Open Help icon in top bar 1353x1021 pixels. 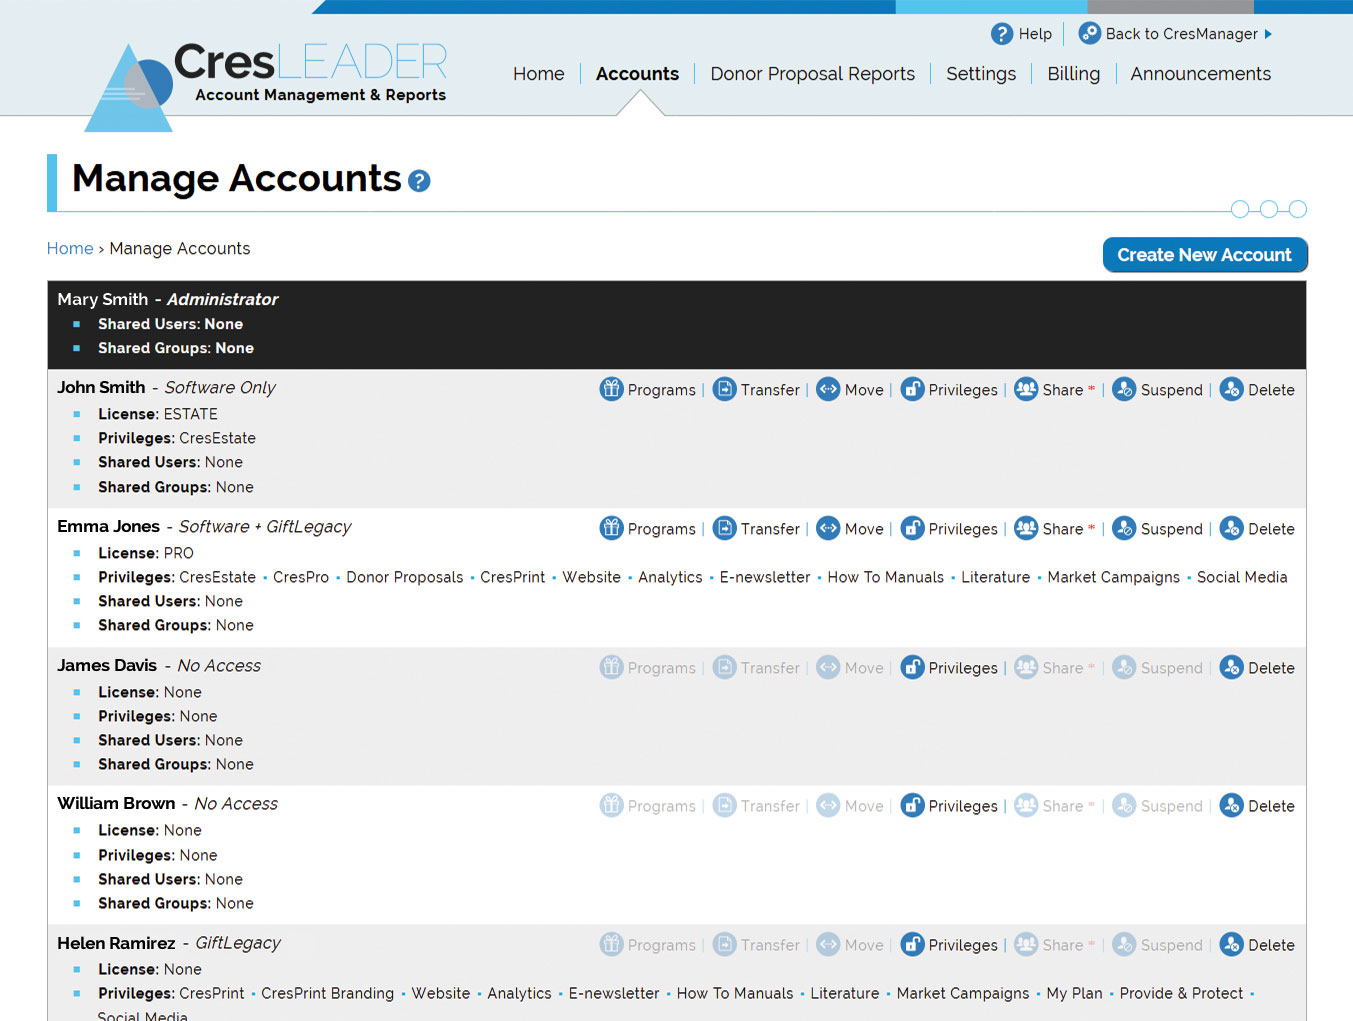[1002, 34]
